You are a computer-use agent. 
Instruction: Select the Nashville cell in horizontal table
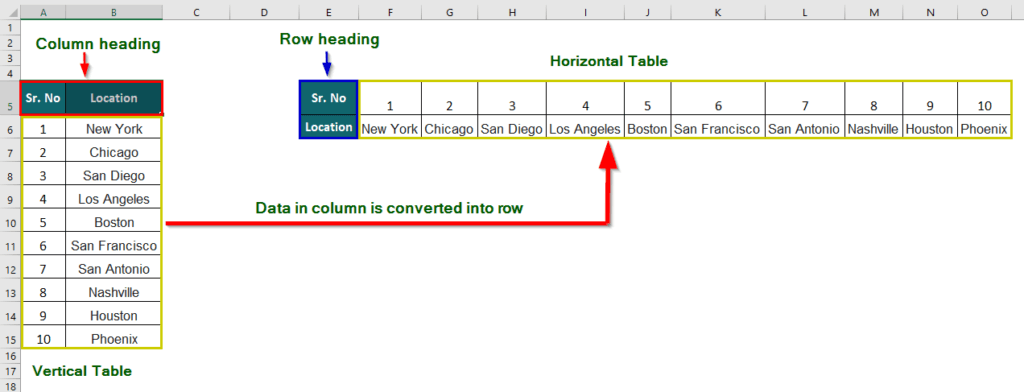(873, 129)
